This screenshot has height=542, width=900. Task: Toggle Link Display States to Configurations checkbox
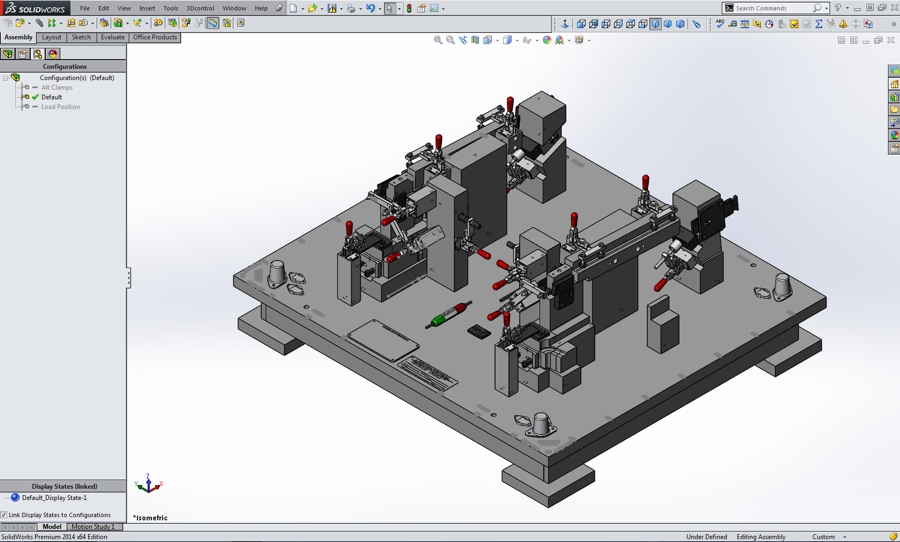pyautogui.click(x=4, y=515)
